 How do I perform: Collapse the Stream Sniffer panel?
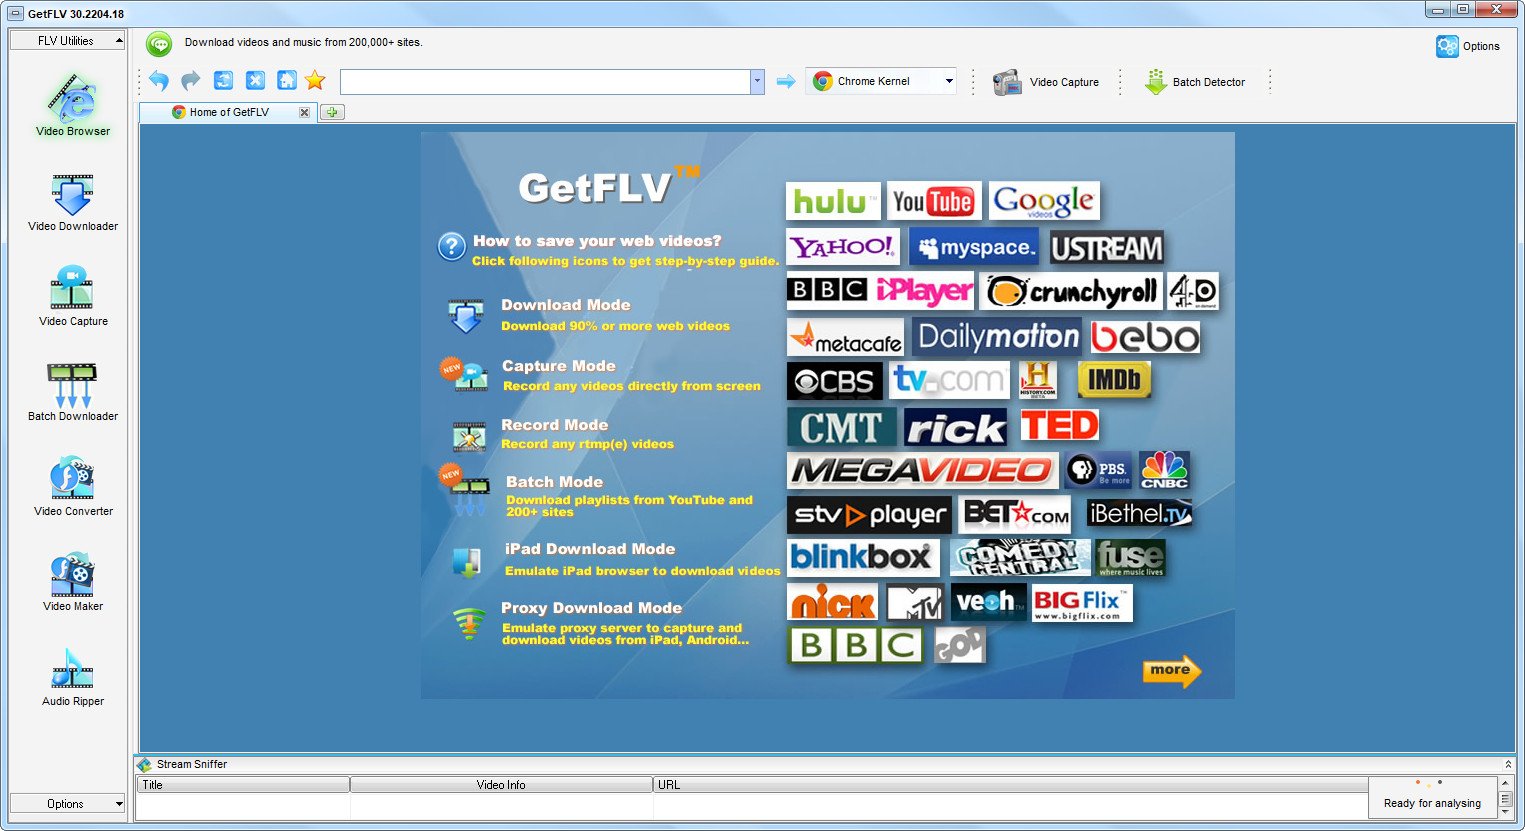pos(1508,764)
